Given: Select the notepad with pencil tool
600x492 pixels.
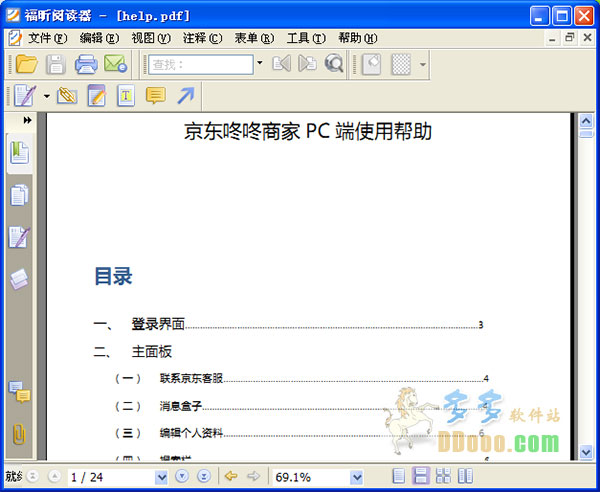Looking at the screenshot, I should (x=96, y=96).
